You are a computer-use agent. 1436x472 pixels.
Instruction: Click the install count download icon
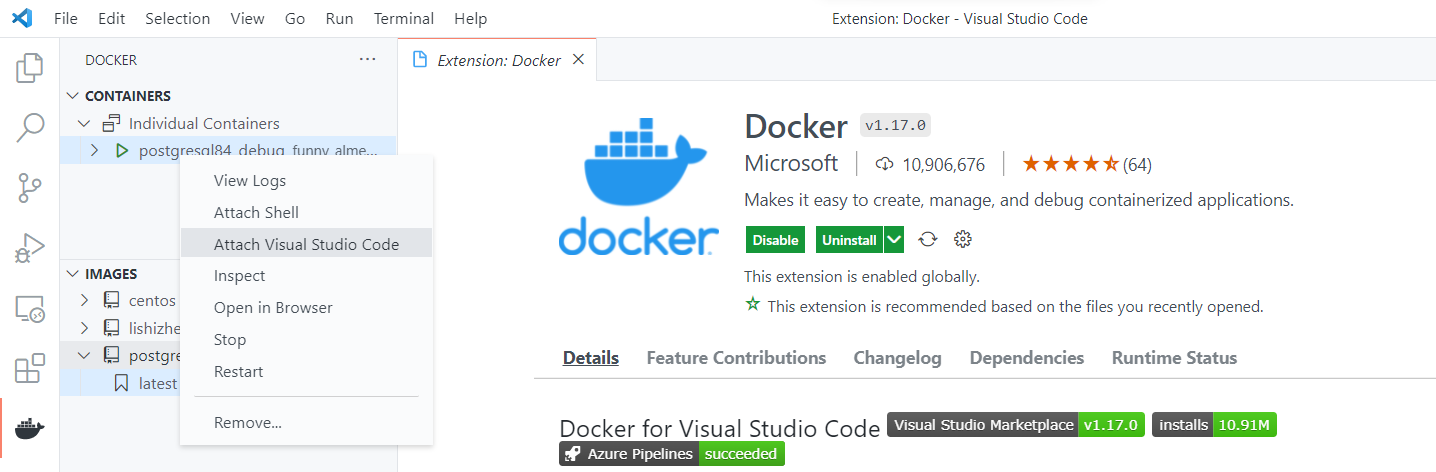[x=884, y=164]
